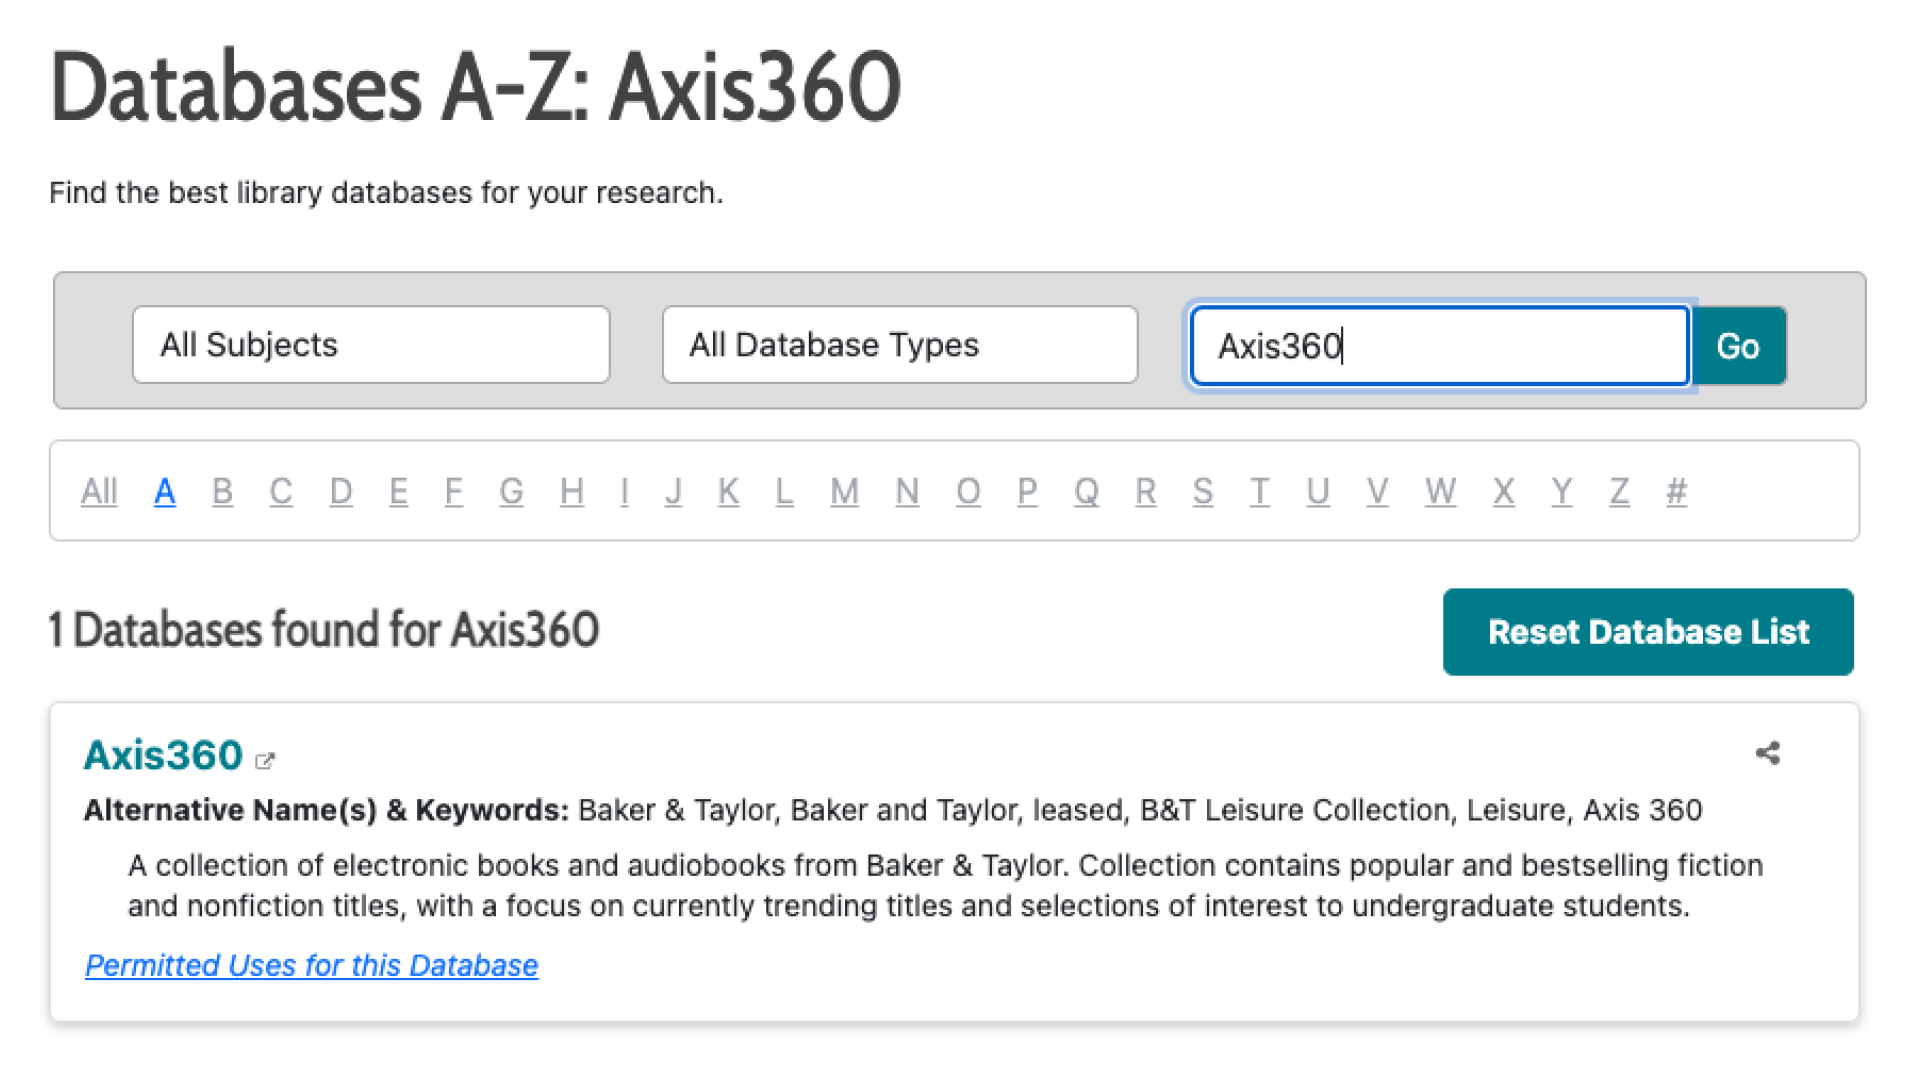Show all databases with the All filter
The image size is (1920, 1080).
98,491
